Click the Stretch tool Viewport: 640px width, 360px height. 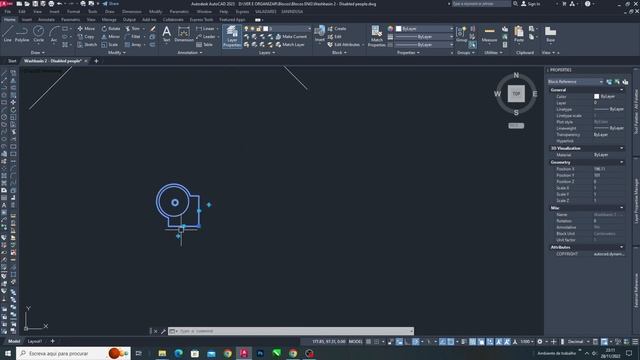87,44
